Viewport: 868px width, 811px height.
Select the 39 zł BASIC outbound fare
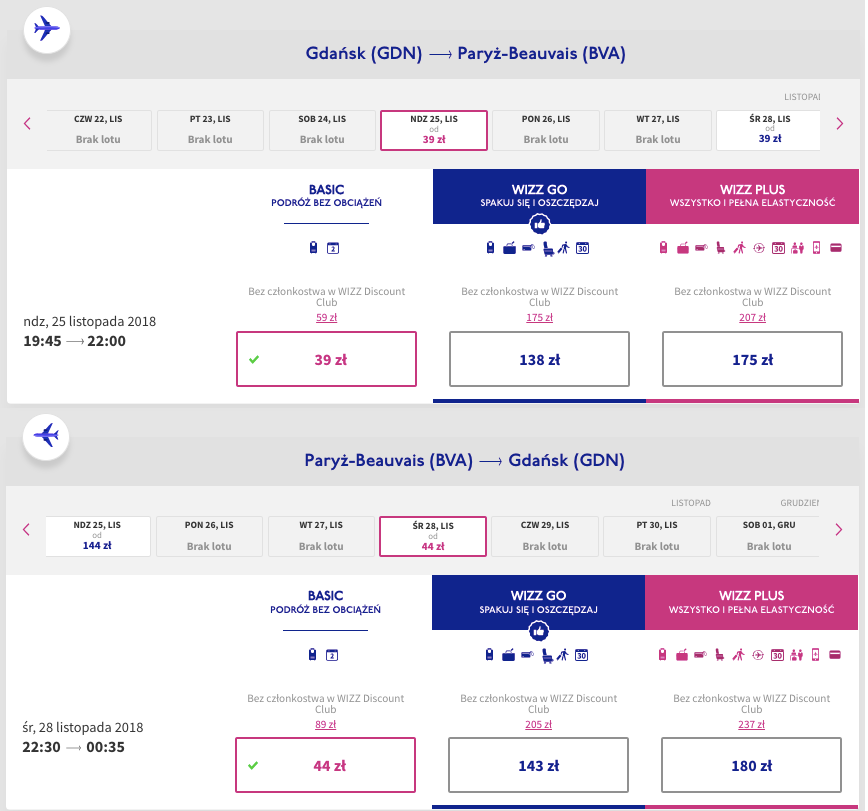(x=326, y=359)
